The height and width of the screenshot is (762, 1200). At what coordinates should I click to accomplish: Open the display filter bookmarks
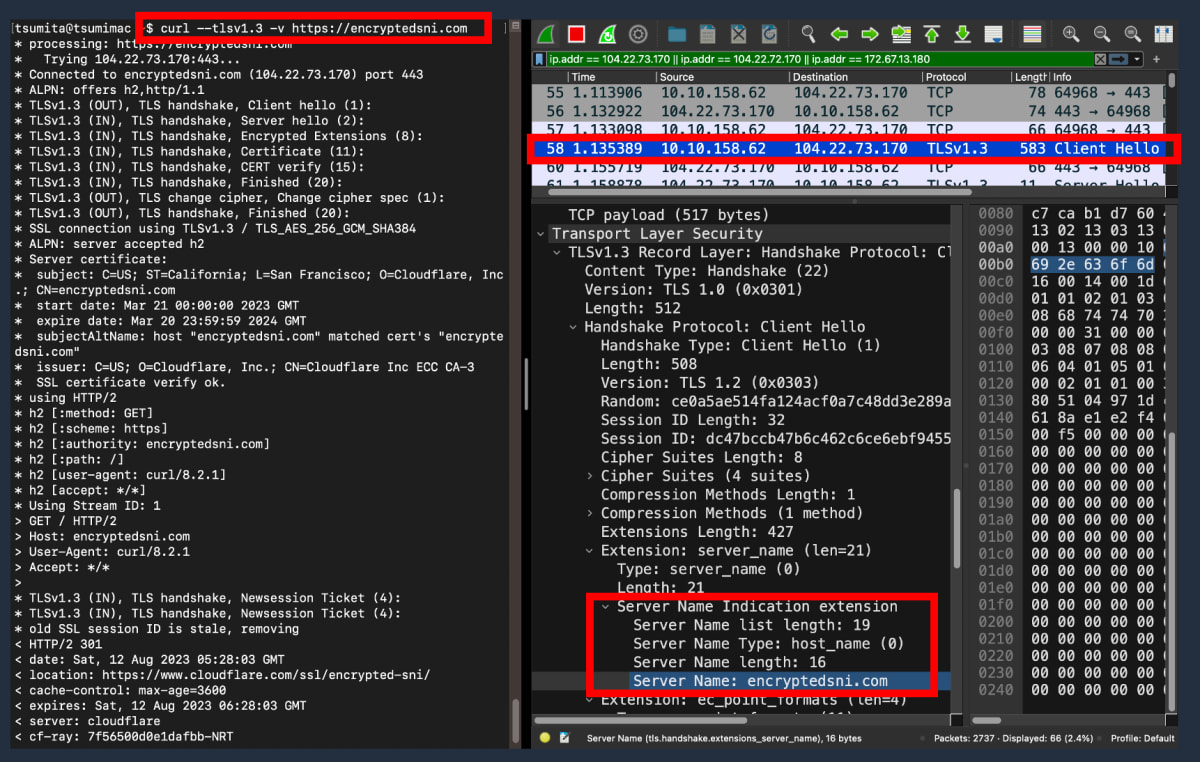(x=539, y=59)
